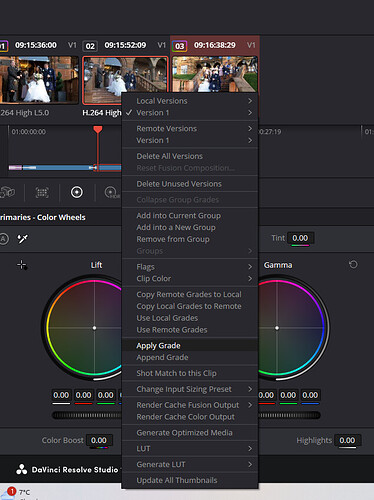
Task: Open the HDR wheels palette icon
Action: pos(112,192)
